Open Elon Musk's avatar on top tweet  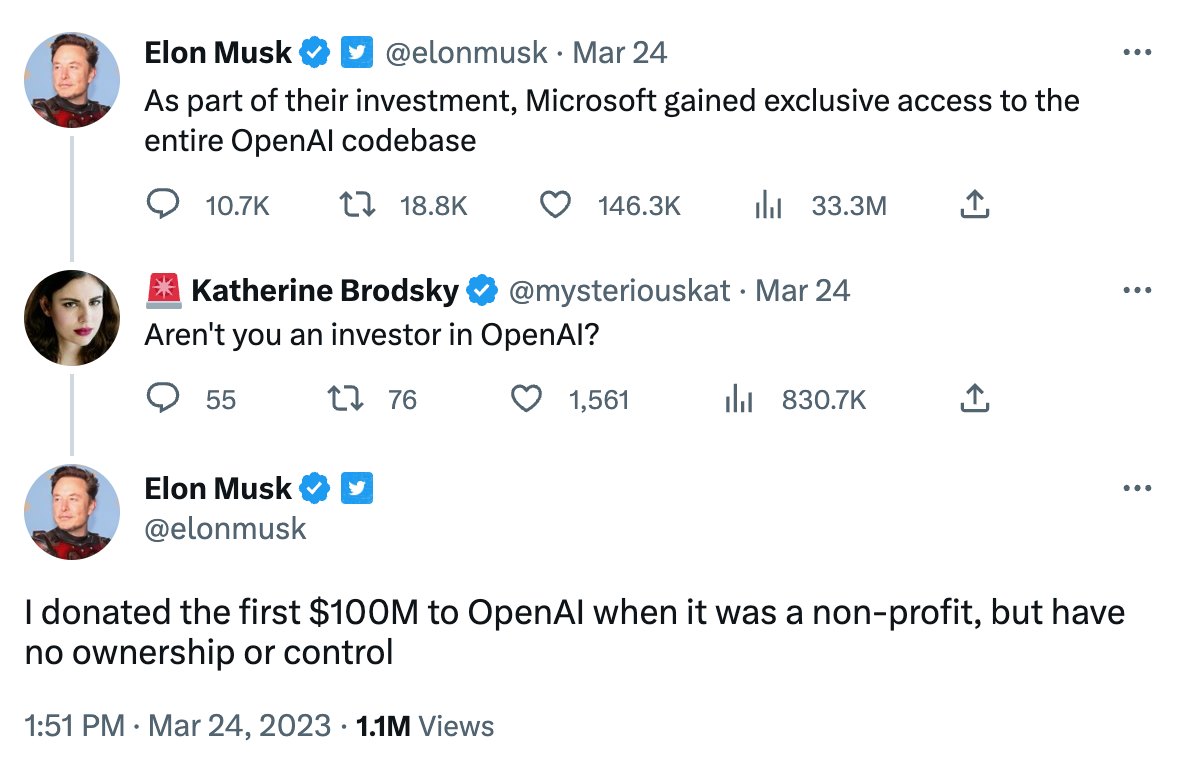[71, 78]
